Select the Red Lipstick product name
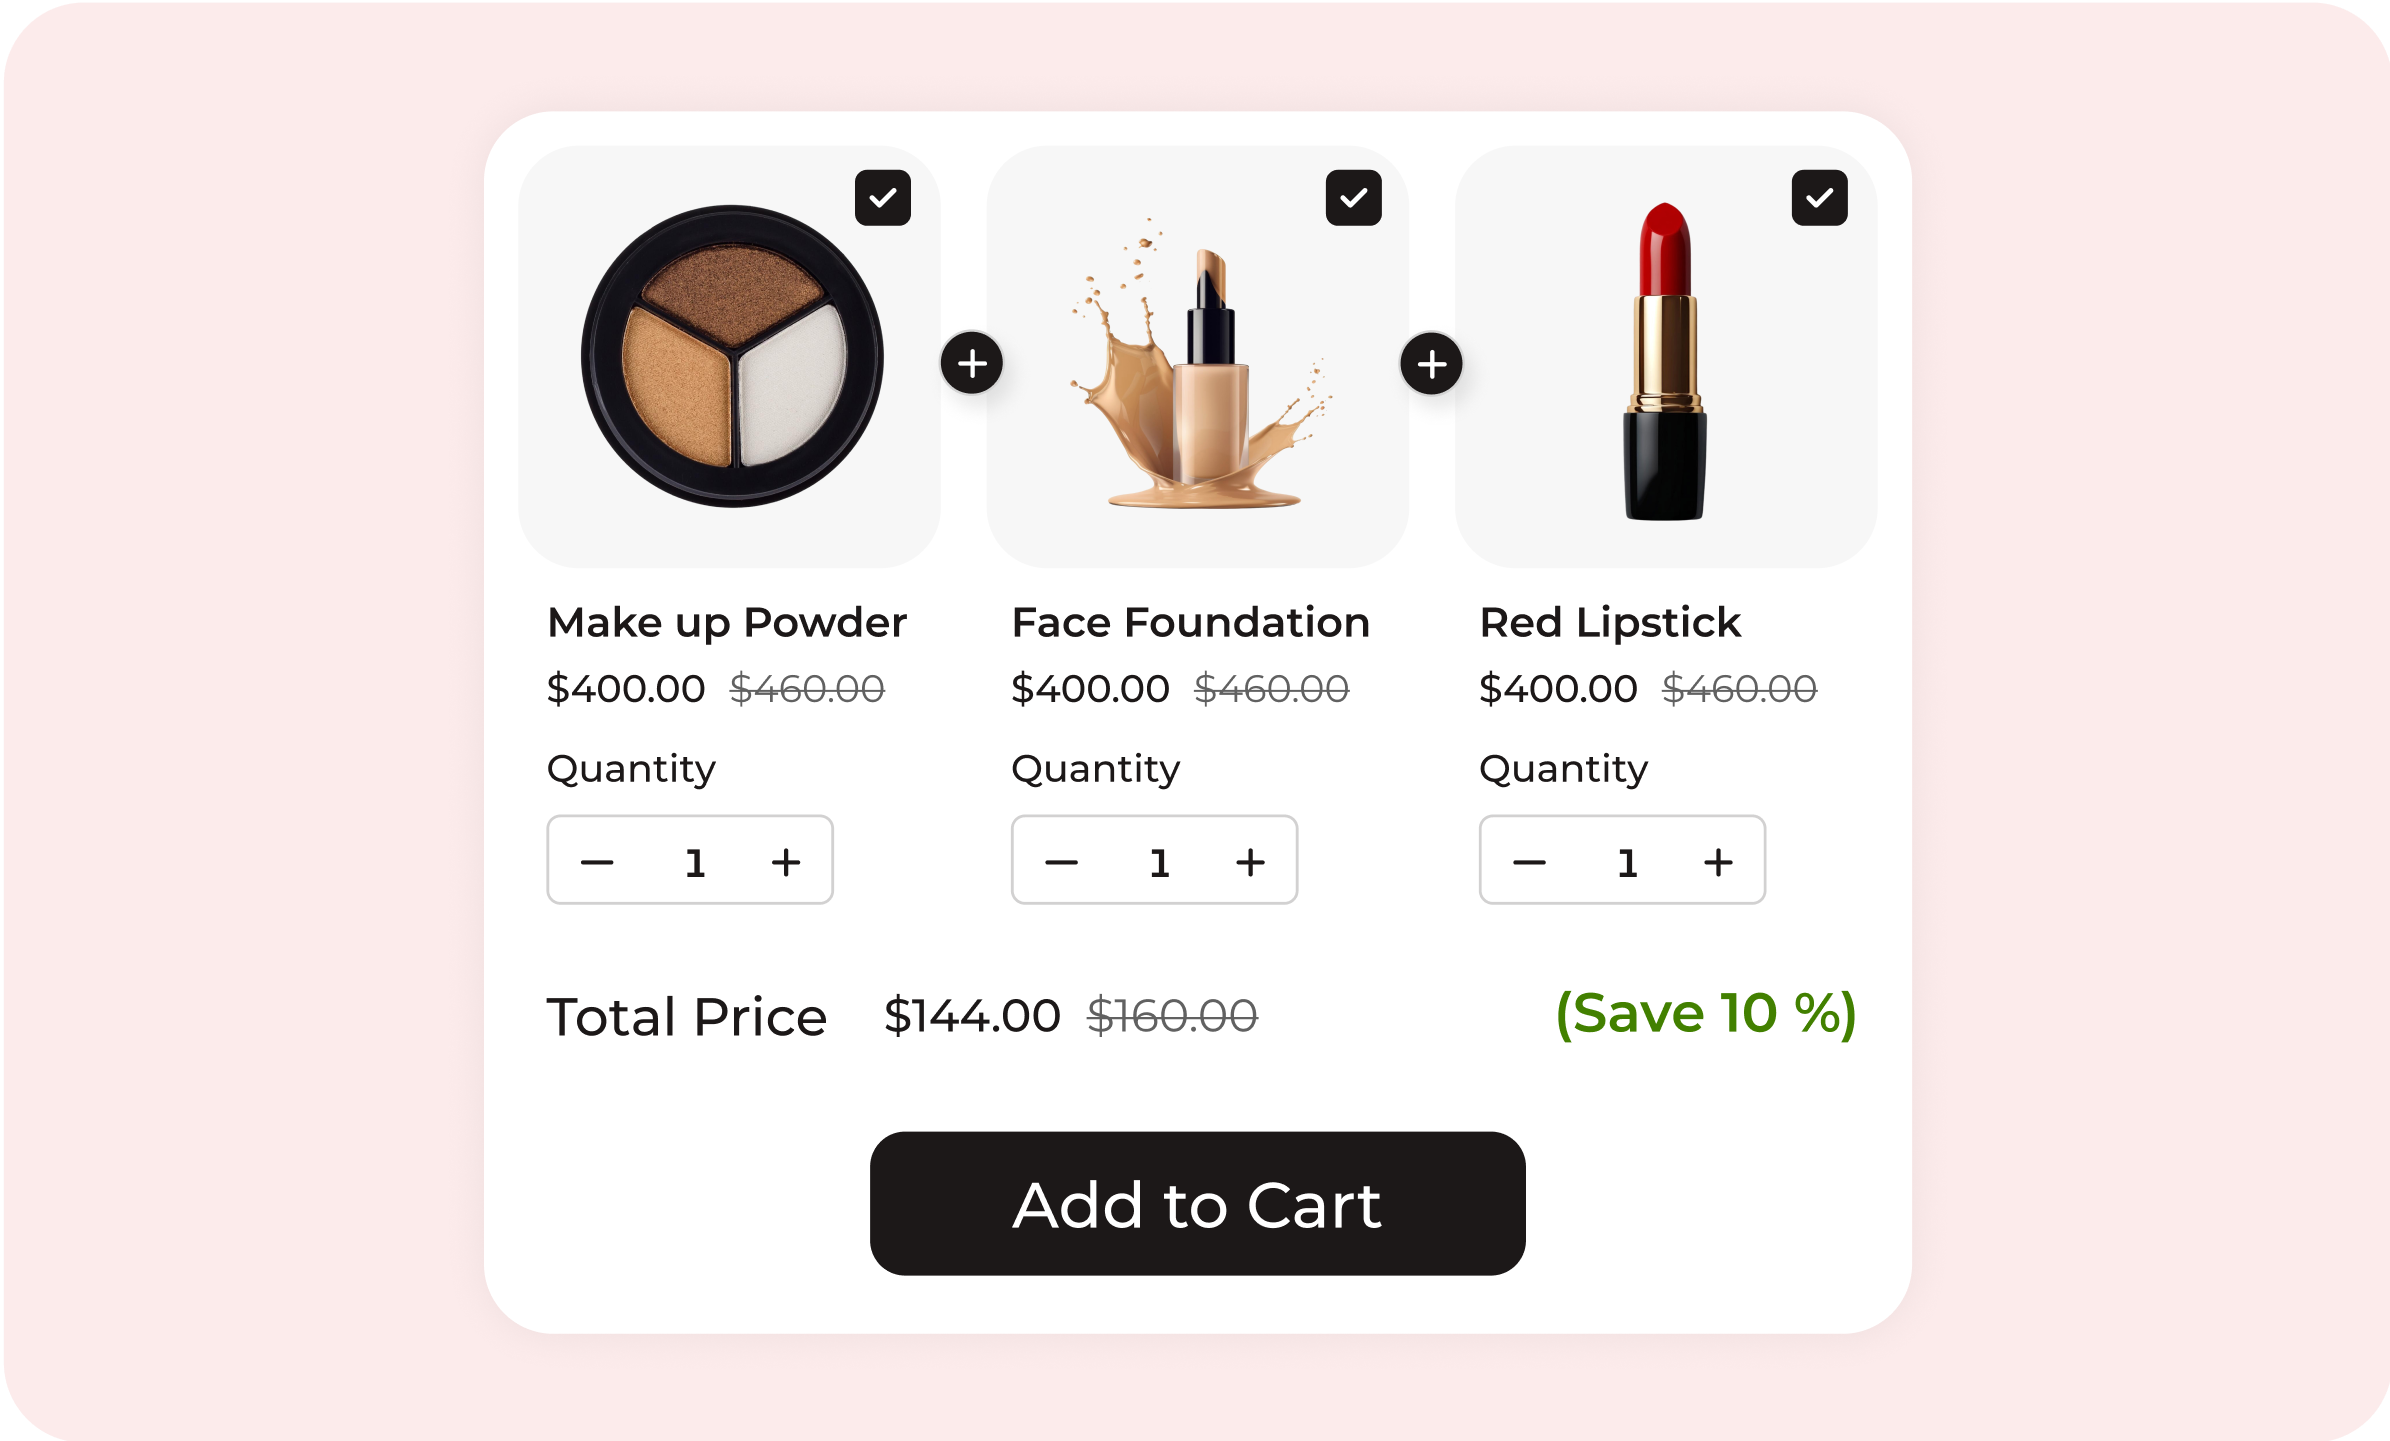The height and width of the screenshot is (1441, 2390). pos(1610,623)
